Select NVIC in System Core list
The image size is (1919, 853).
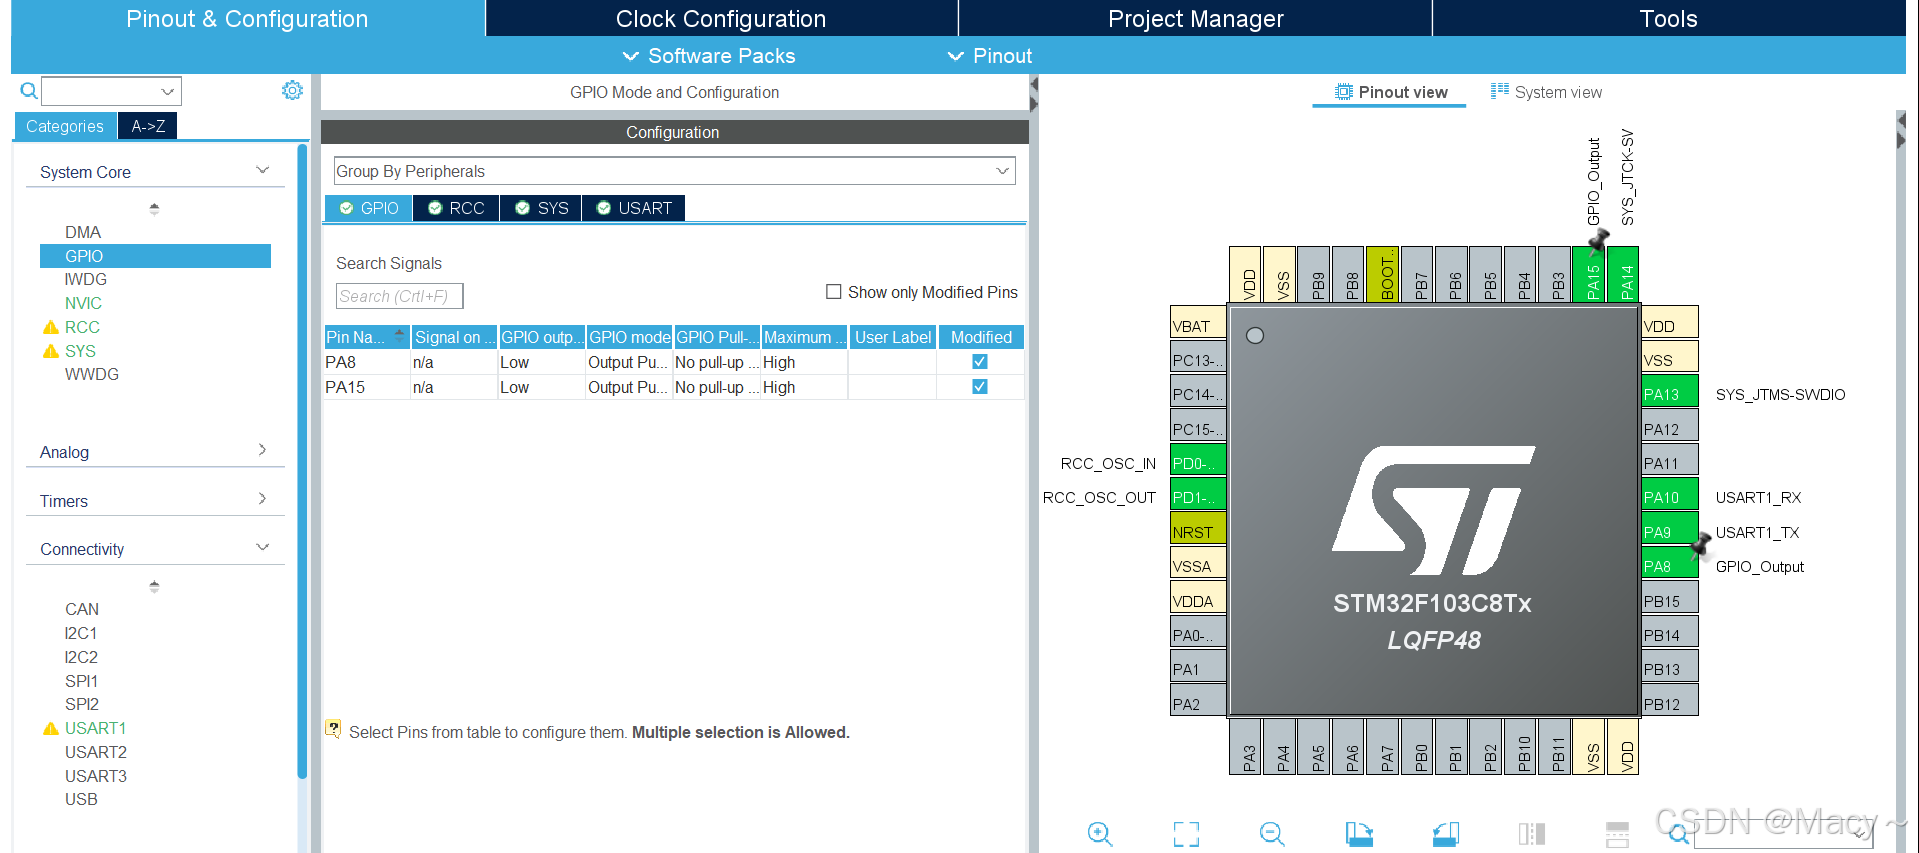coord(83,303)
